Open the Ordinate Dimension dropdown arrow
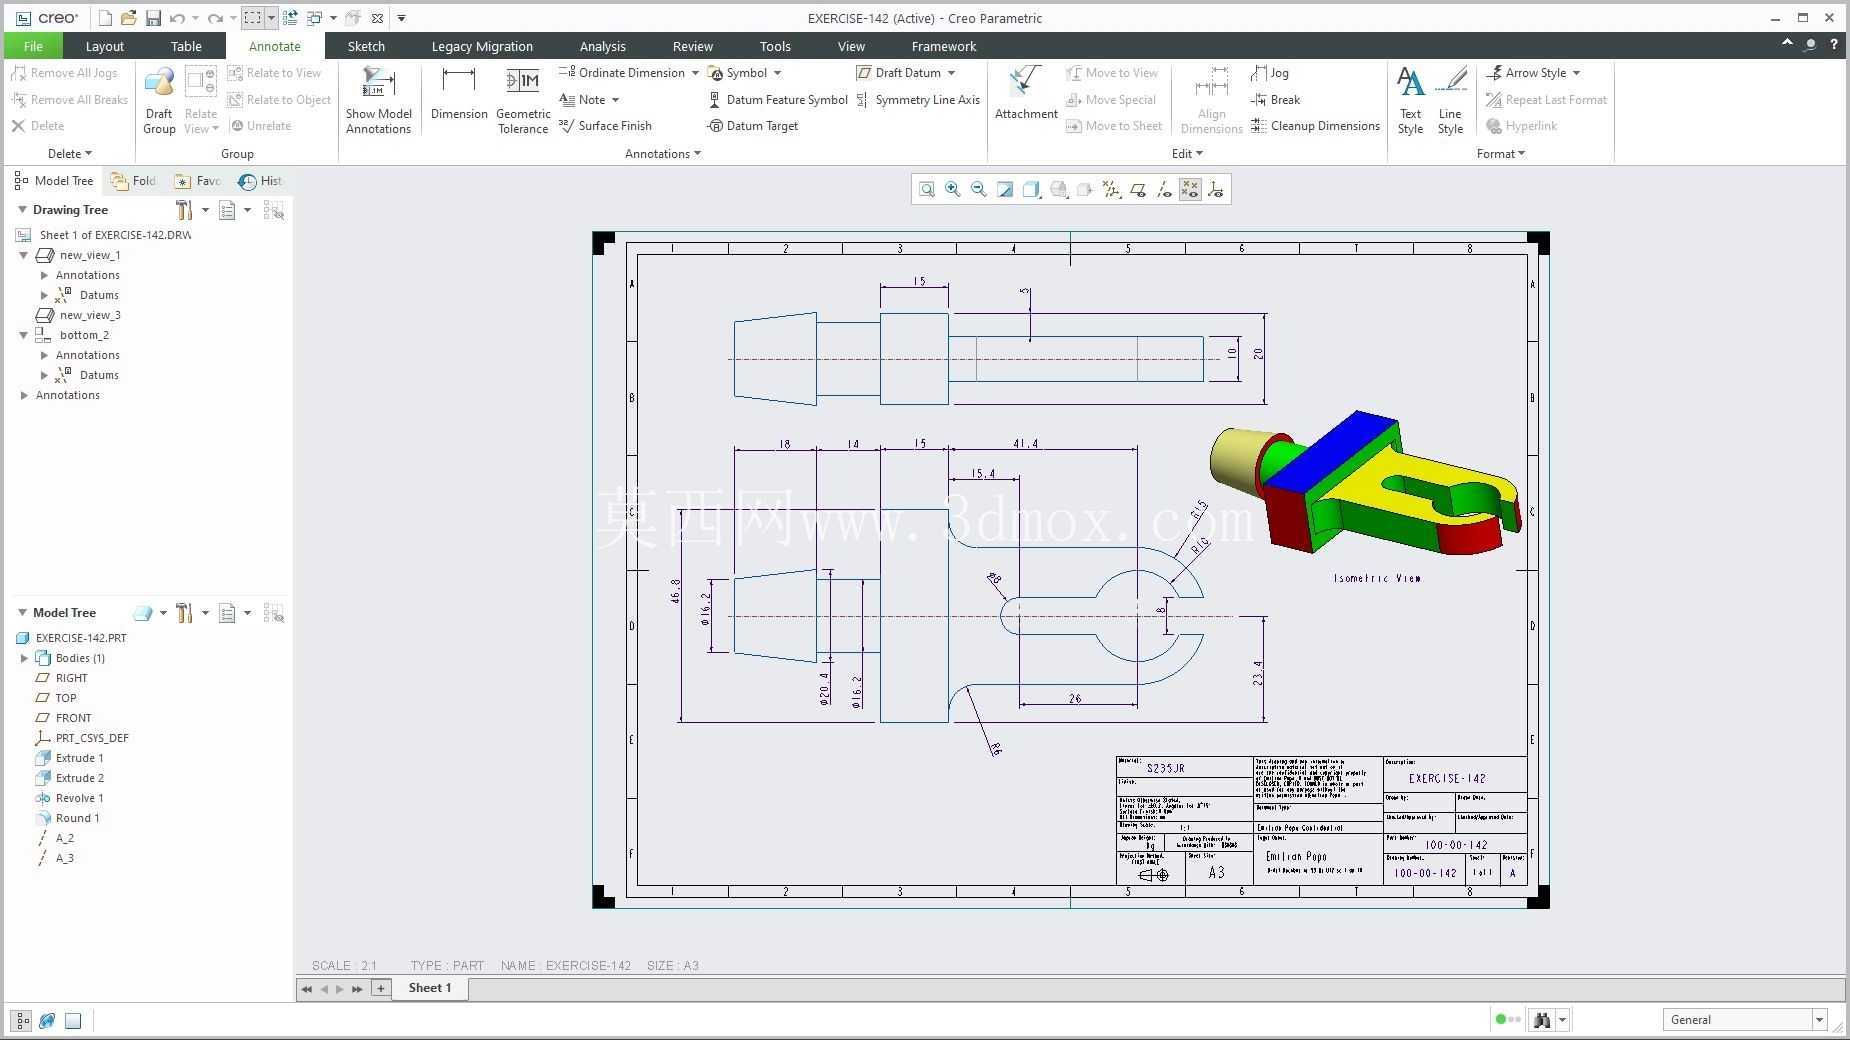The width and height of the screenshot is (1850, 1040). coord(695,73)
